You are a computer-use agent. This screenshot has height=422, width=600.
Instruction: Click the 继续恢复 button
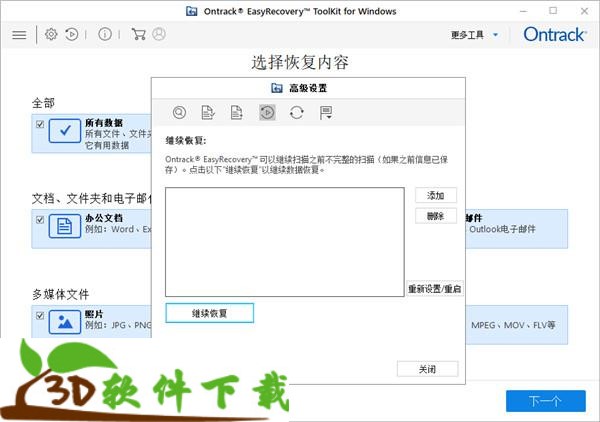(209, 313)
